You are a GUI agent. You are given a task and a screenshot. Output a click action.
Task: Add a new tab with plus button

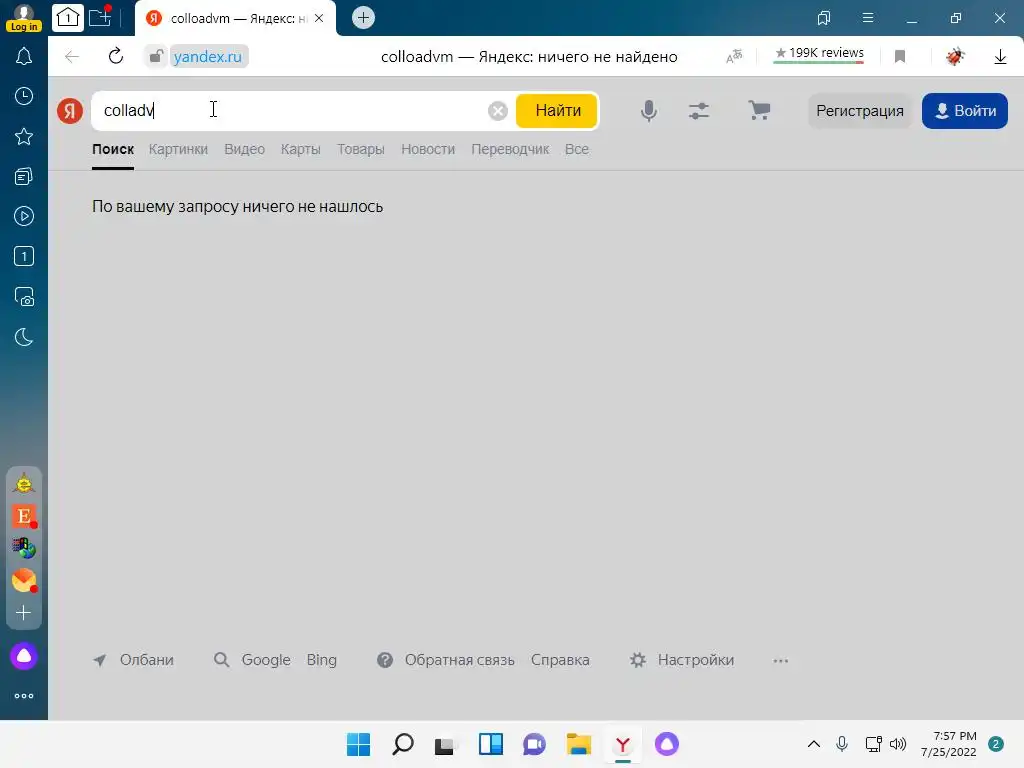364,18
